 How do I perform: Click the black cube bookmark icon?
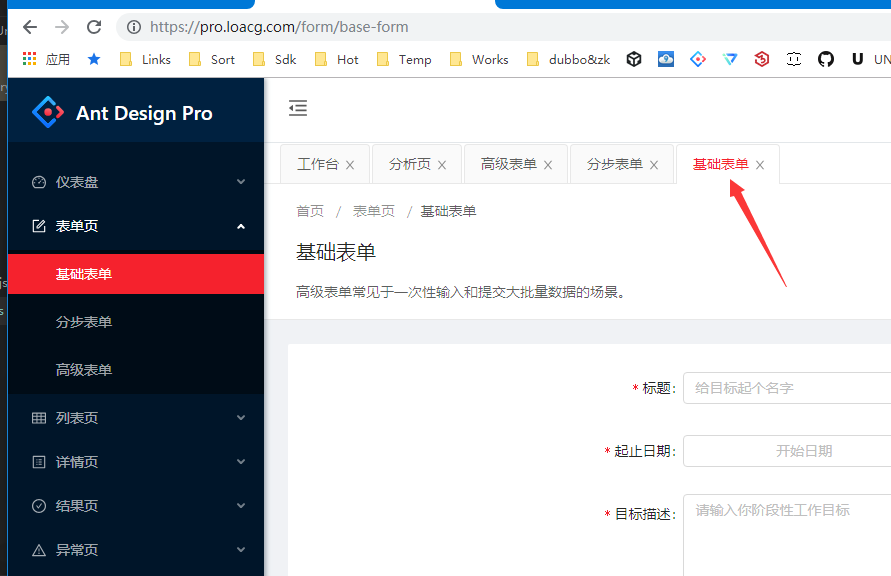634,59
